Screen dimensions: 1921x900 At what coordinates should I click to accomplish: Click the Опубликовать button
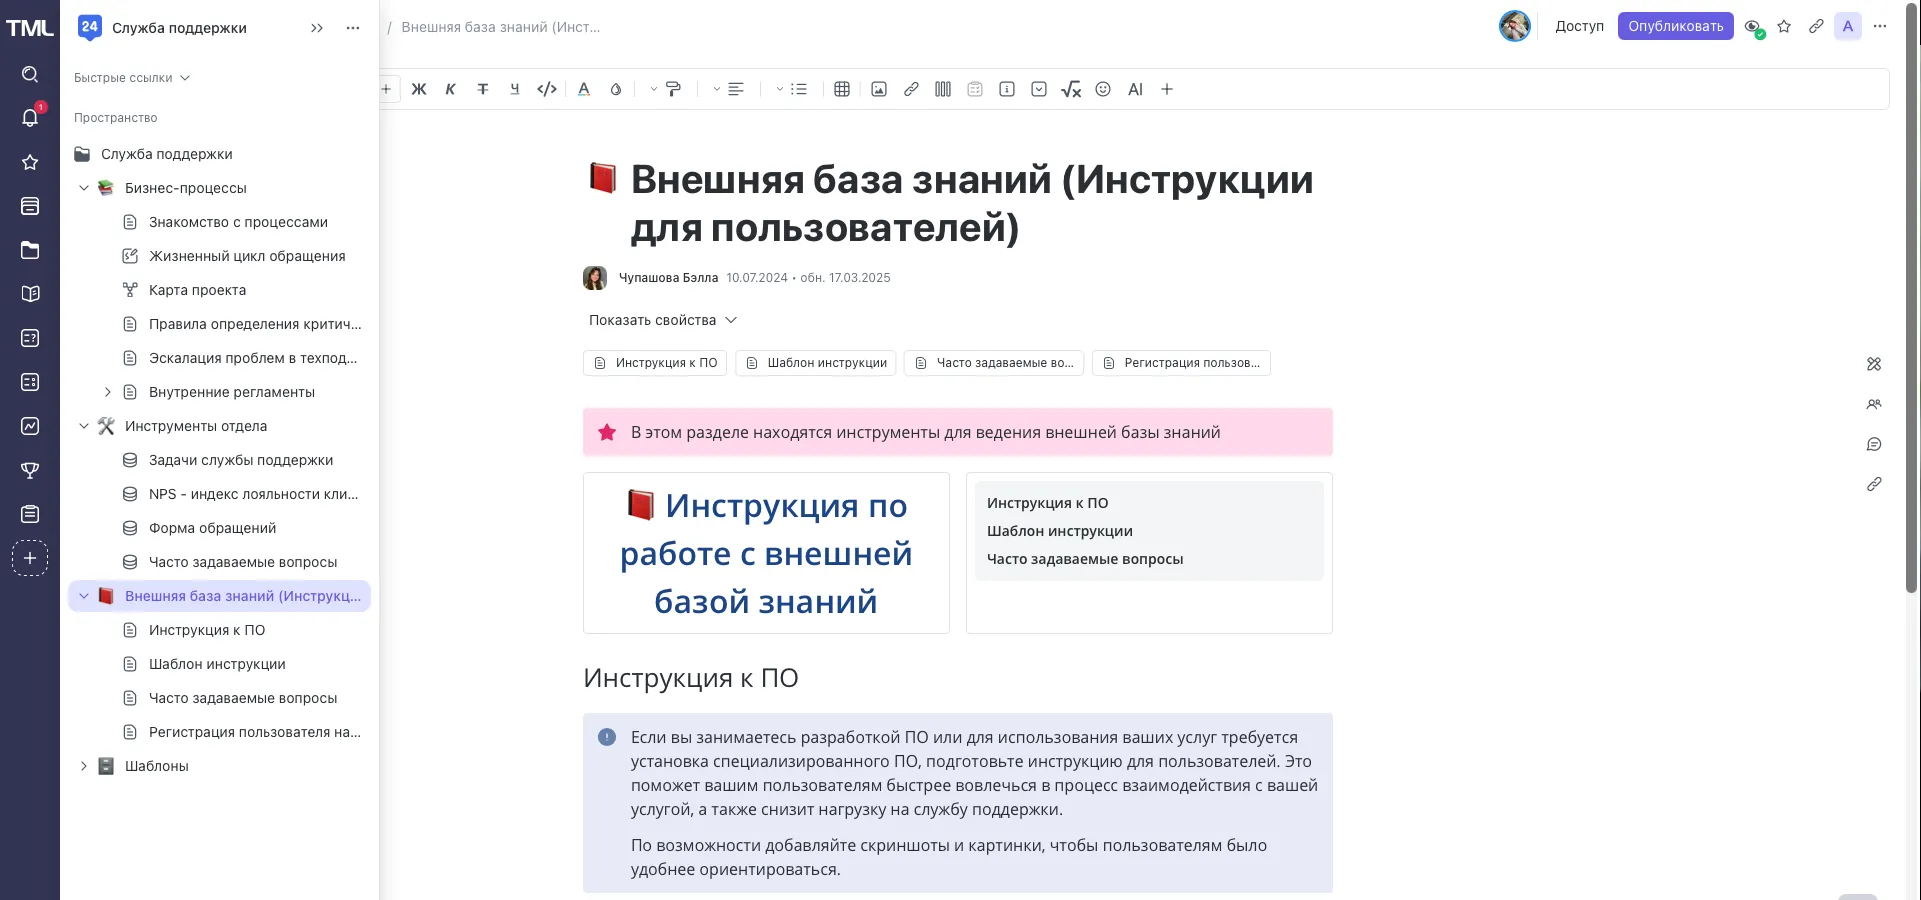(1675, 27)
